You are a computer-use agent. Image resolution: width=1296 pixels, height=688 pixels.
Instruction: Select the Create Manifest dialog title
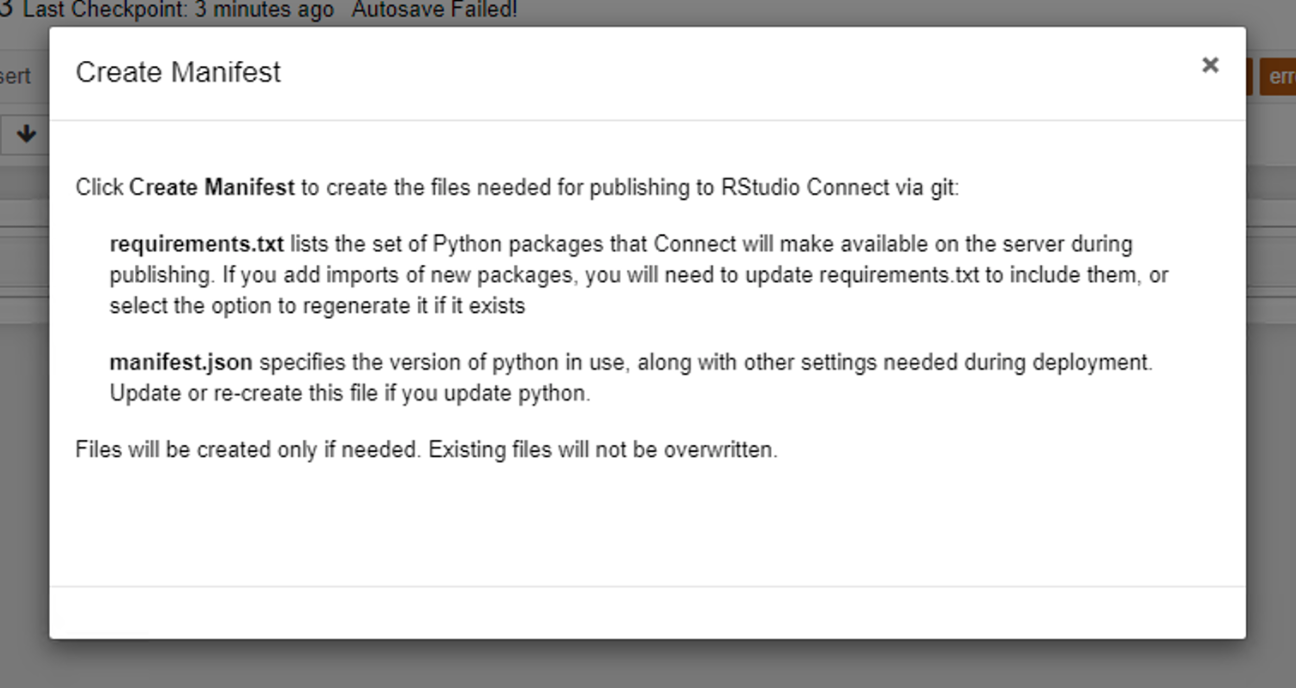point(176,71)
